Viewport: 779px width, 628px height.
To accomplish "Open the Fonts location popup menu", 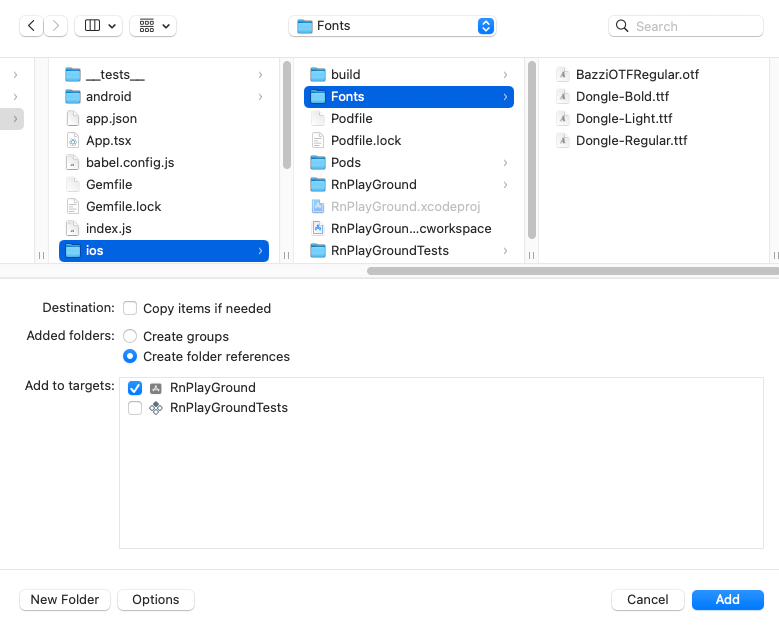I will pos(392,26).
